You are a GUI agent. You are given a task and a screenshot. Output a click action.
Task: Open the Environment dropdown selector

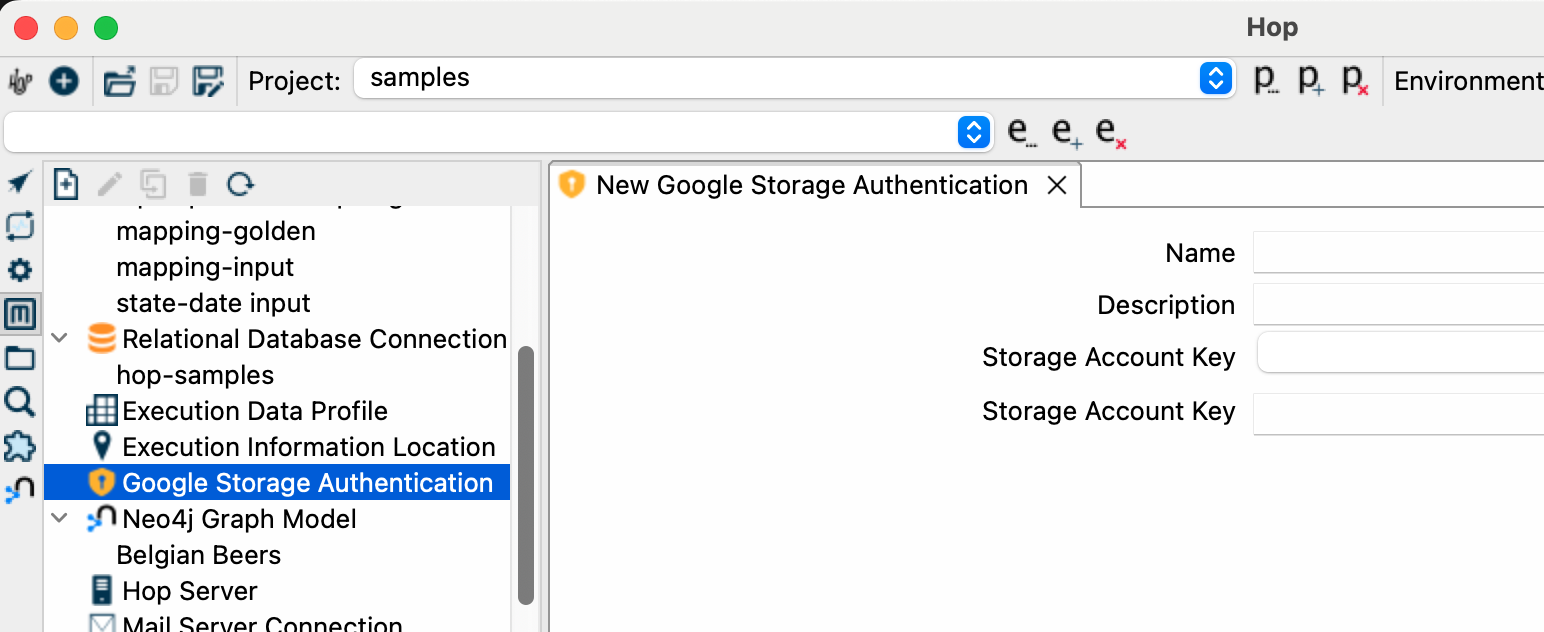pos(973,132)
